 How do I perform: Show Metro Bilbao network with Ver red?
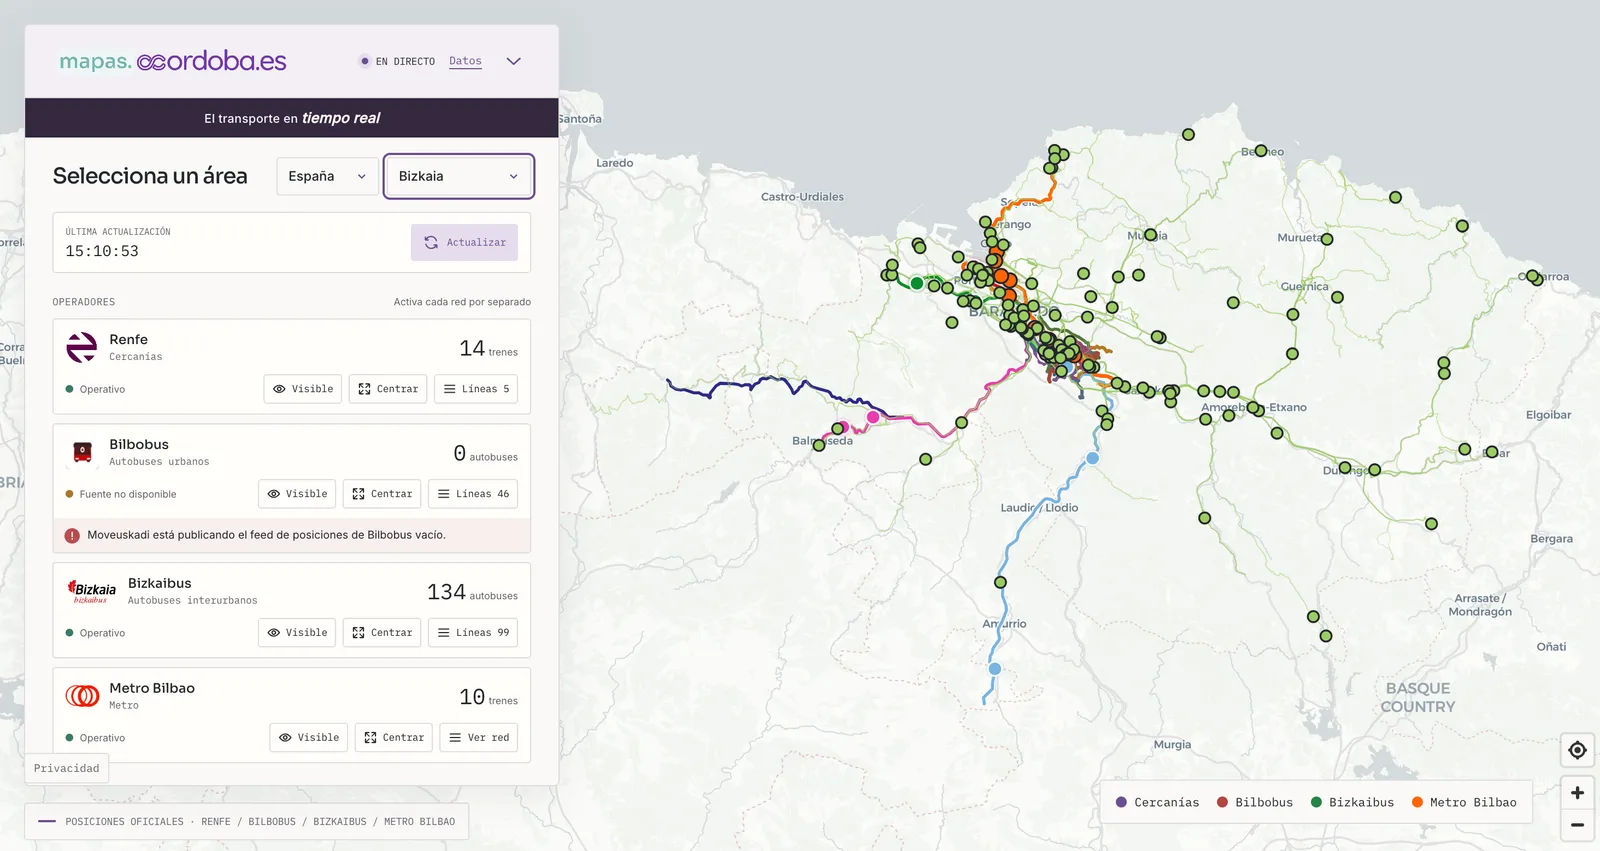(x=479, y=738)
